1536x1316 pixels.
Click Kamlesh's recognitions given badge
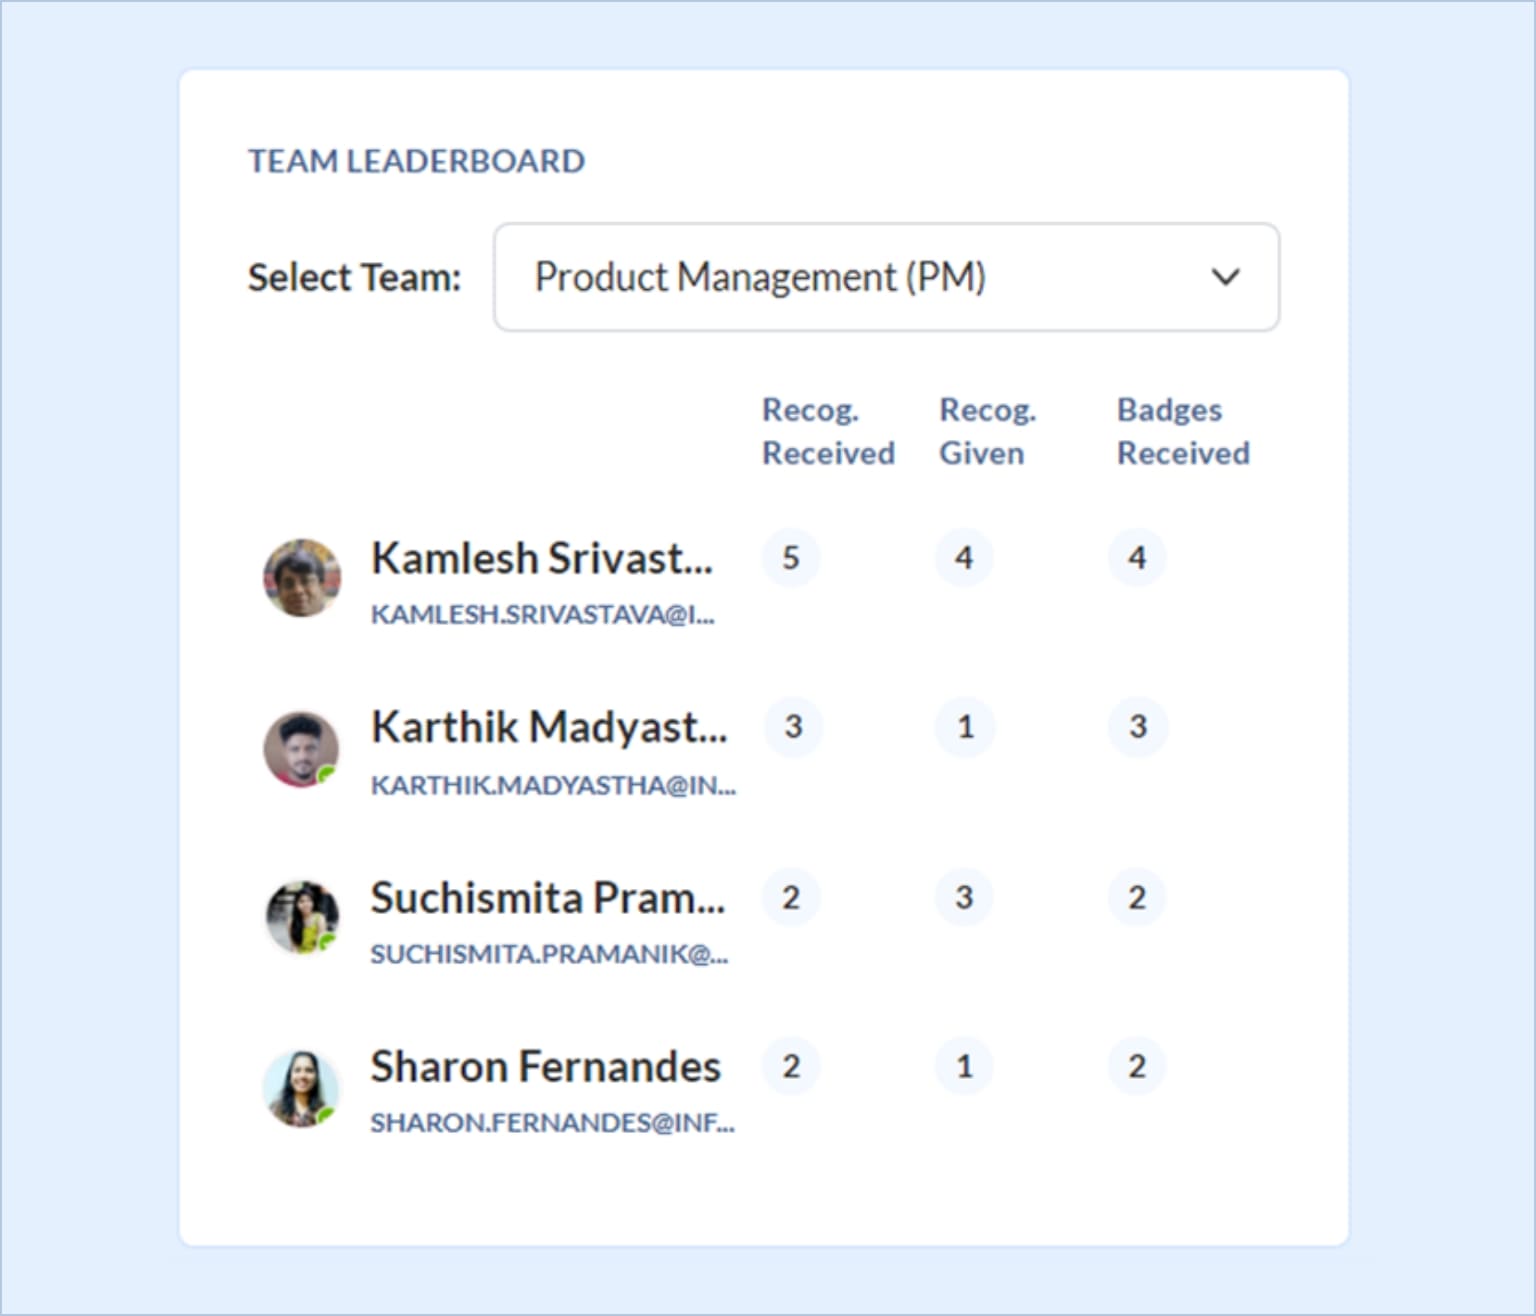coord(964,558)
